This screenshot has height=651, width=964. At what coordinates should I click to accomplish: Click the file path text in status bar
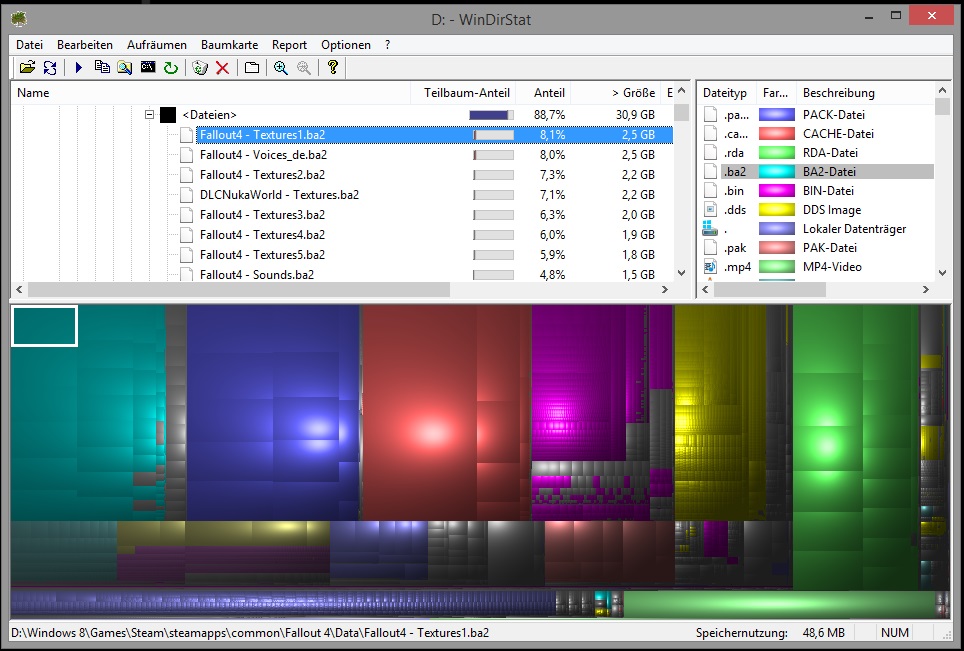(250, 633)
